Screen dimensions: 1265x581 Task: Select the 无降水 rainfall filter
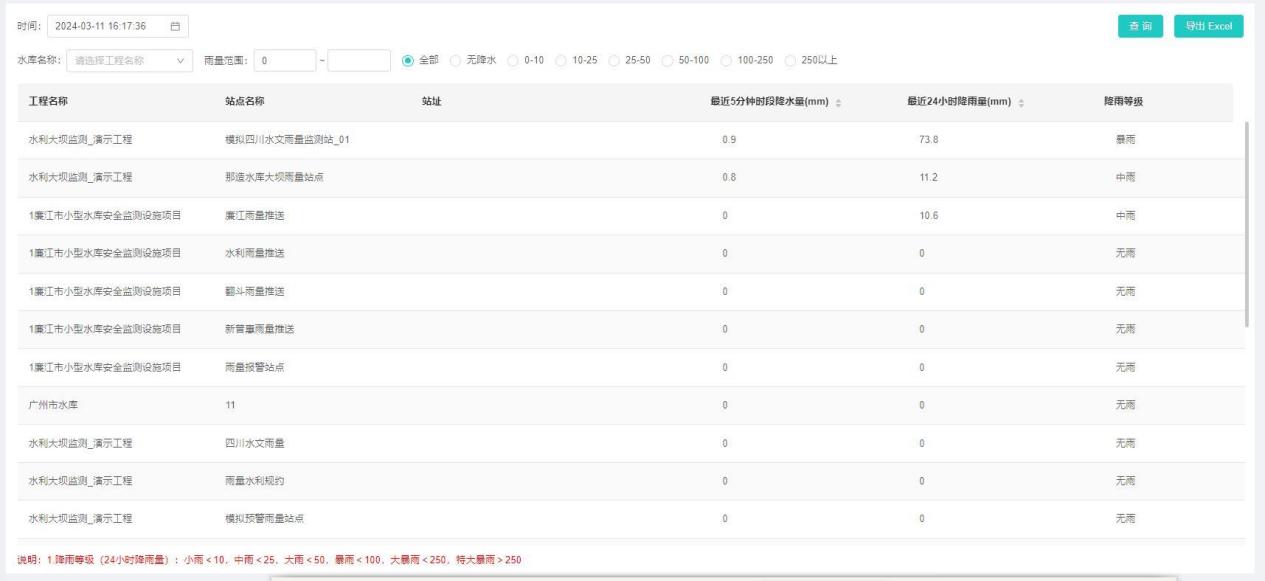click(x=454, y=60)
